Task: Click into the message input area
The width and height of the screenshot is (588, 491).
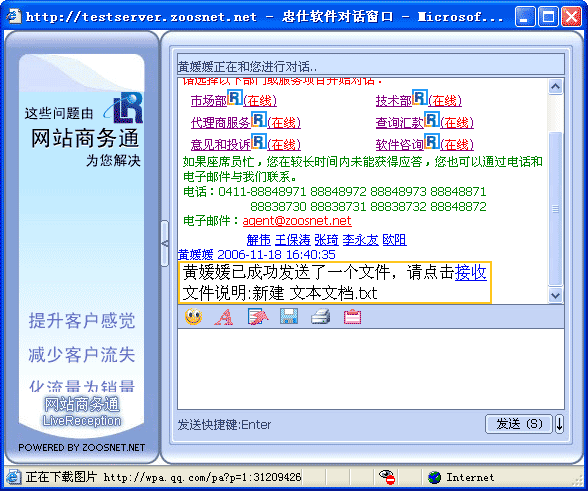Action: point(370,369)
